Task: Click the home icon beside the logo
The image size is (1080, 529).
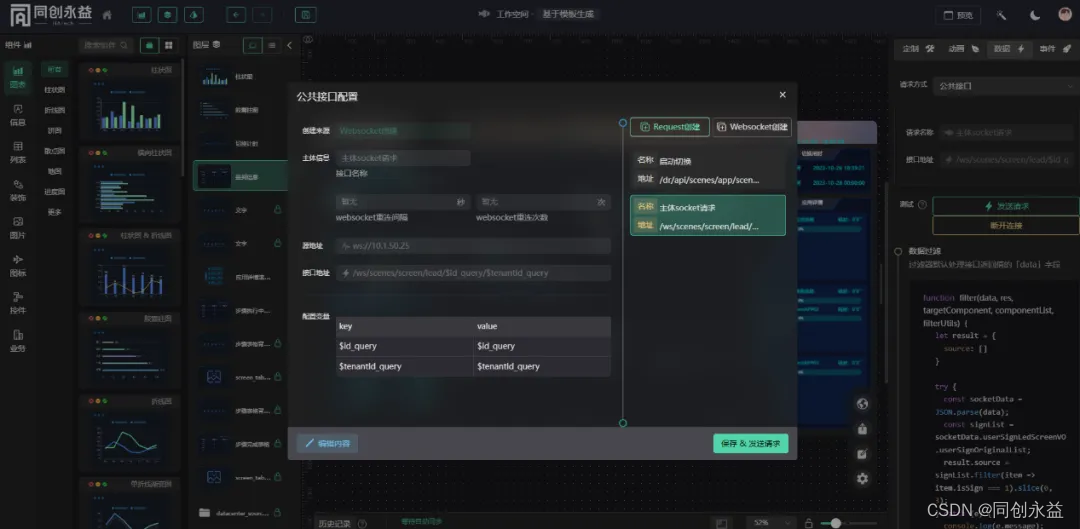Action: [107, 14]
